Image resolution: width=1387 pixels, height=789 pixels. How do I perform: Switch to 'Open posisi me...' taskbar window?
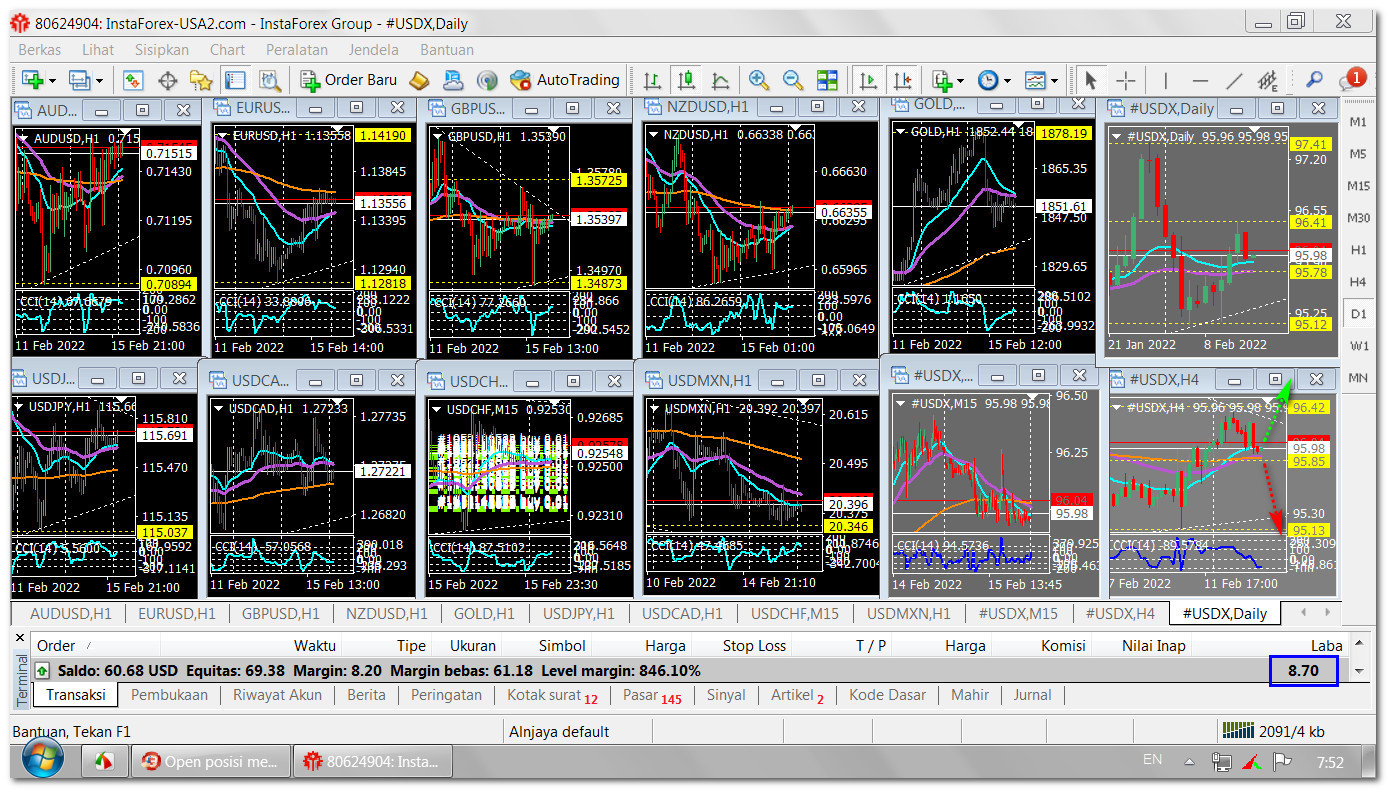coord(210,762)
